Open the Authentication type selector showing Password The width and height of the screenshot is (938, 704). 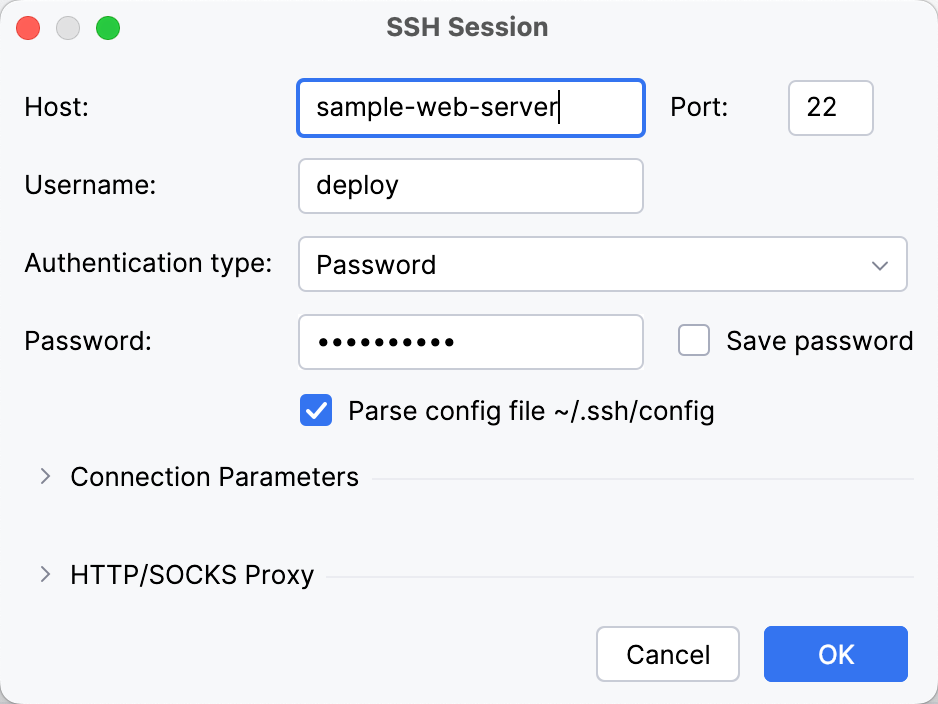click(600, 264)
